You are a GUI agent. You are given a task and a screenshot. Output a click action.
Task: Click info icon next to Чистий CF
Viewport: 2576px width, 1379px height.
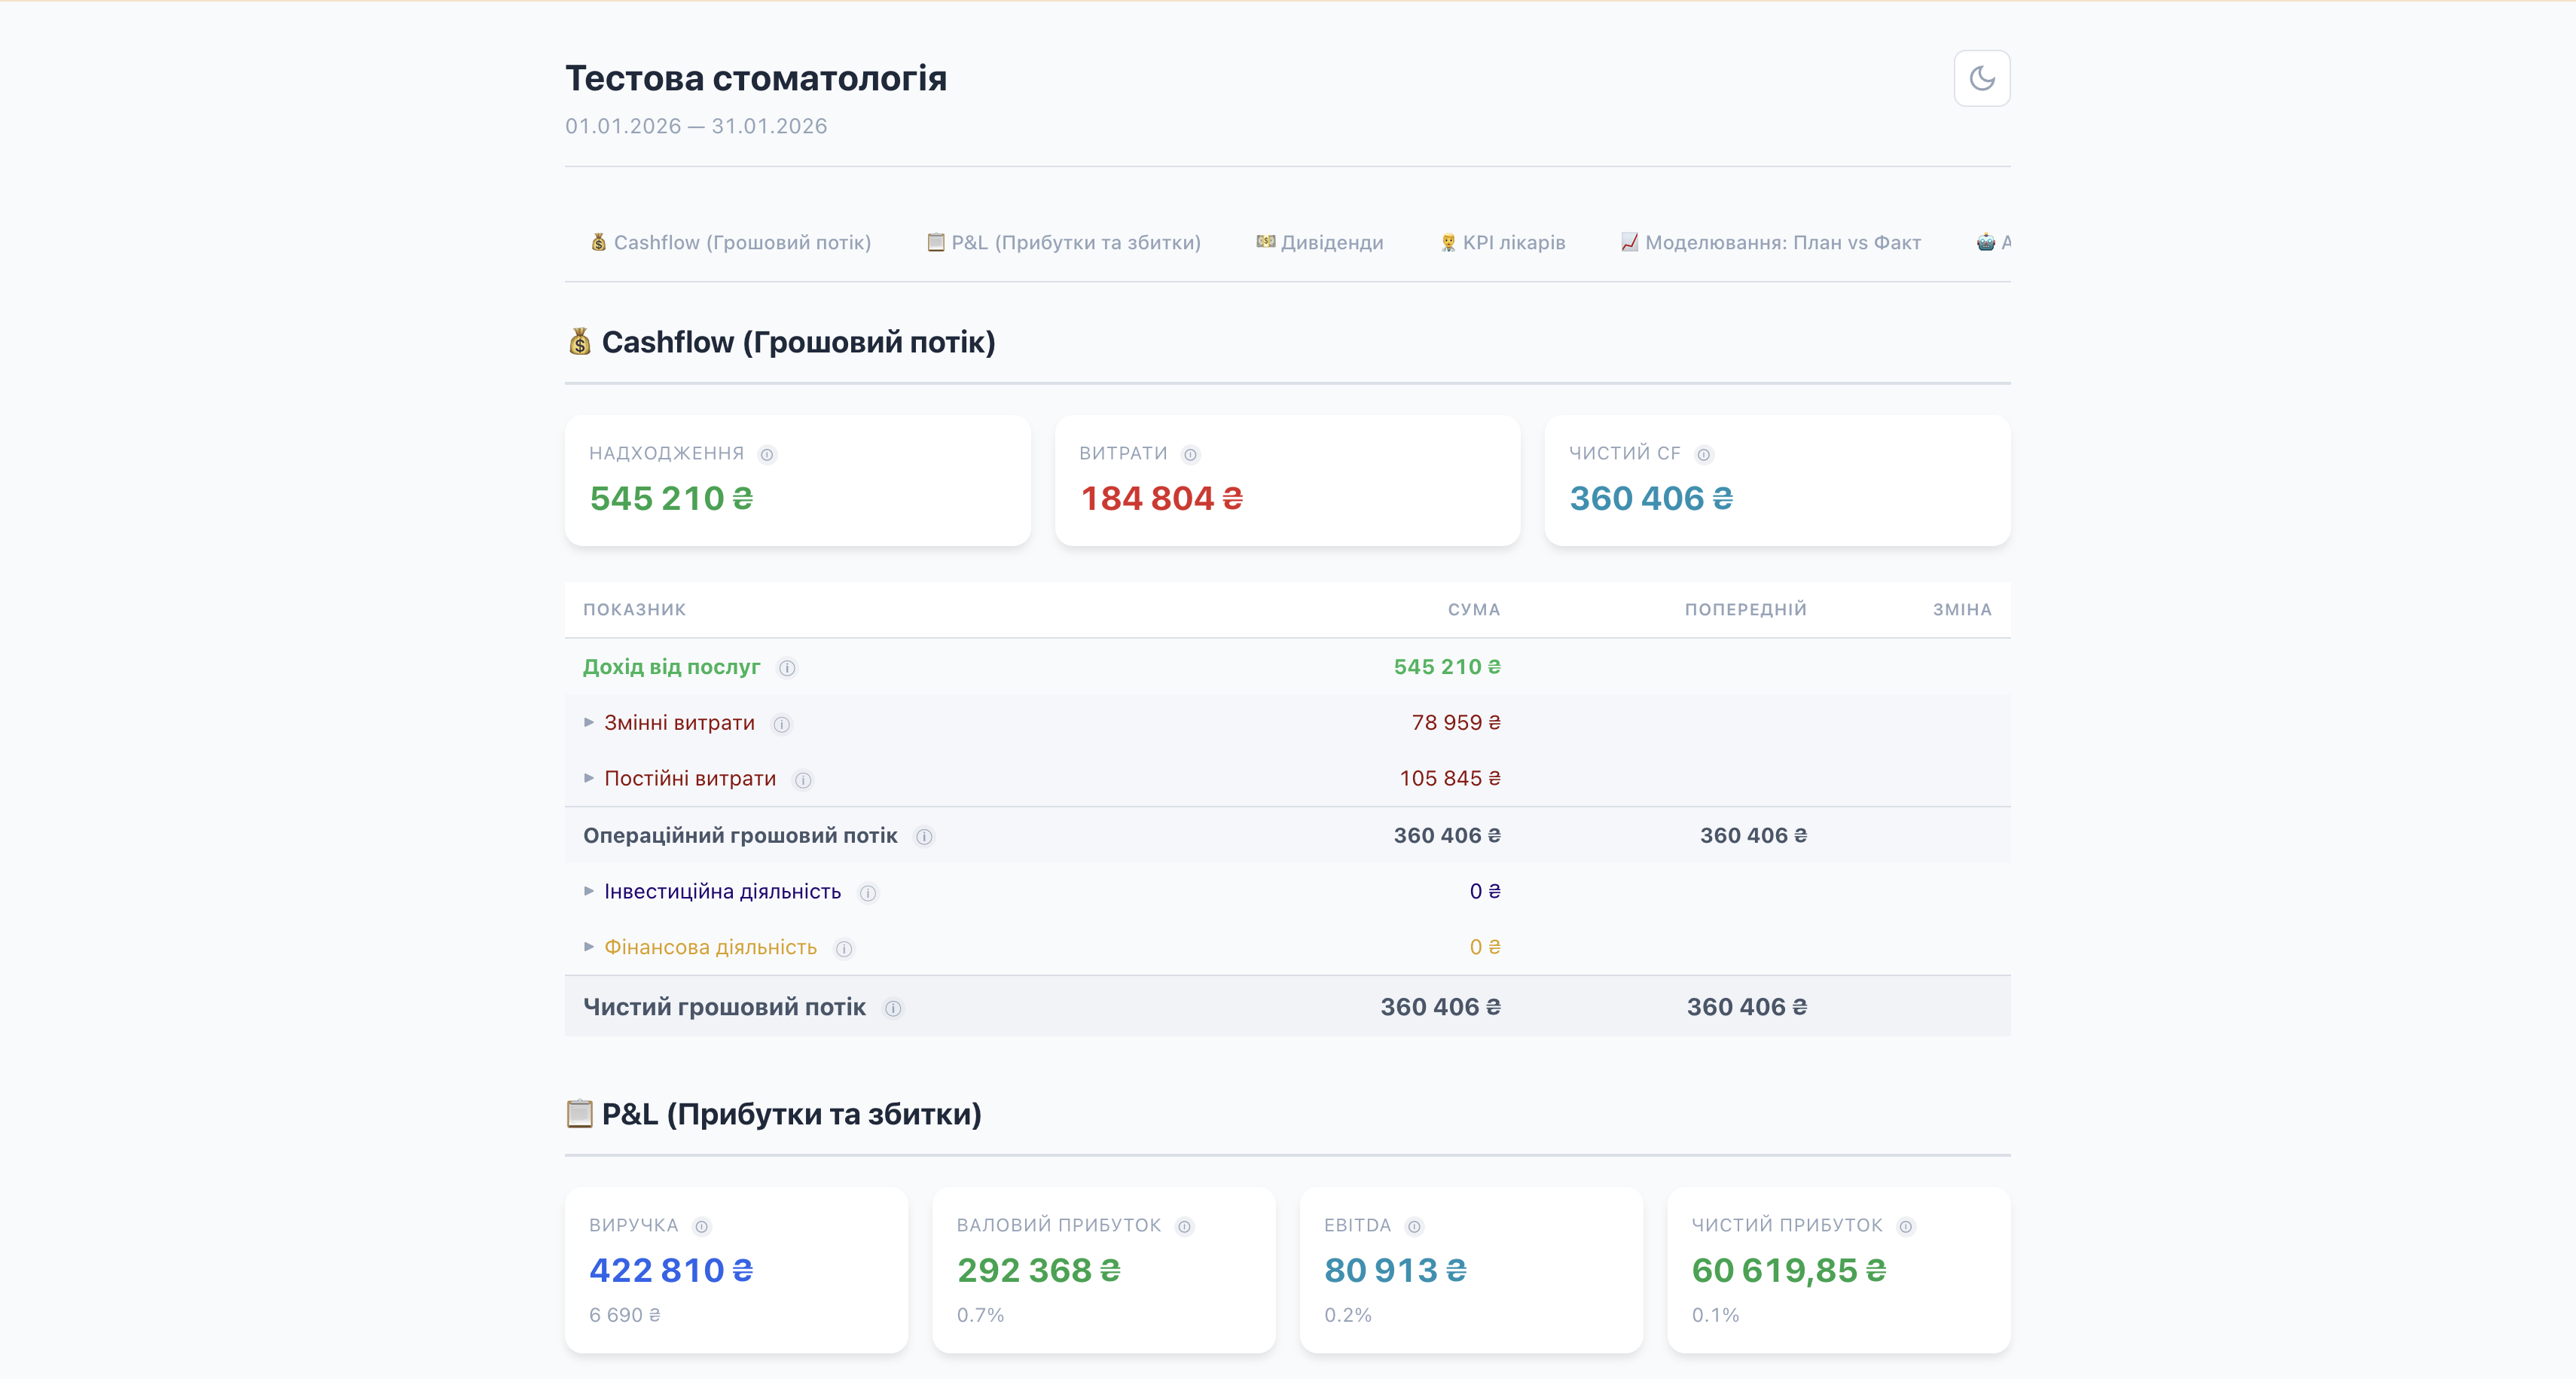1703,455
